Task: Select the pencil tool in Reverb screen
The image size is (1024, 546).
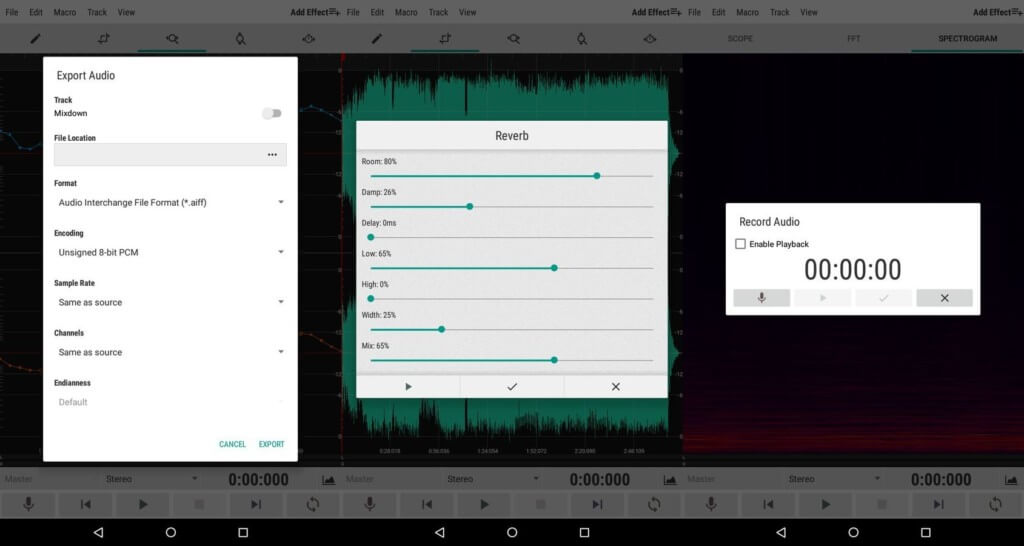Action: pos(377,39)
